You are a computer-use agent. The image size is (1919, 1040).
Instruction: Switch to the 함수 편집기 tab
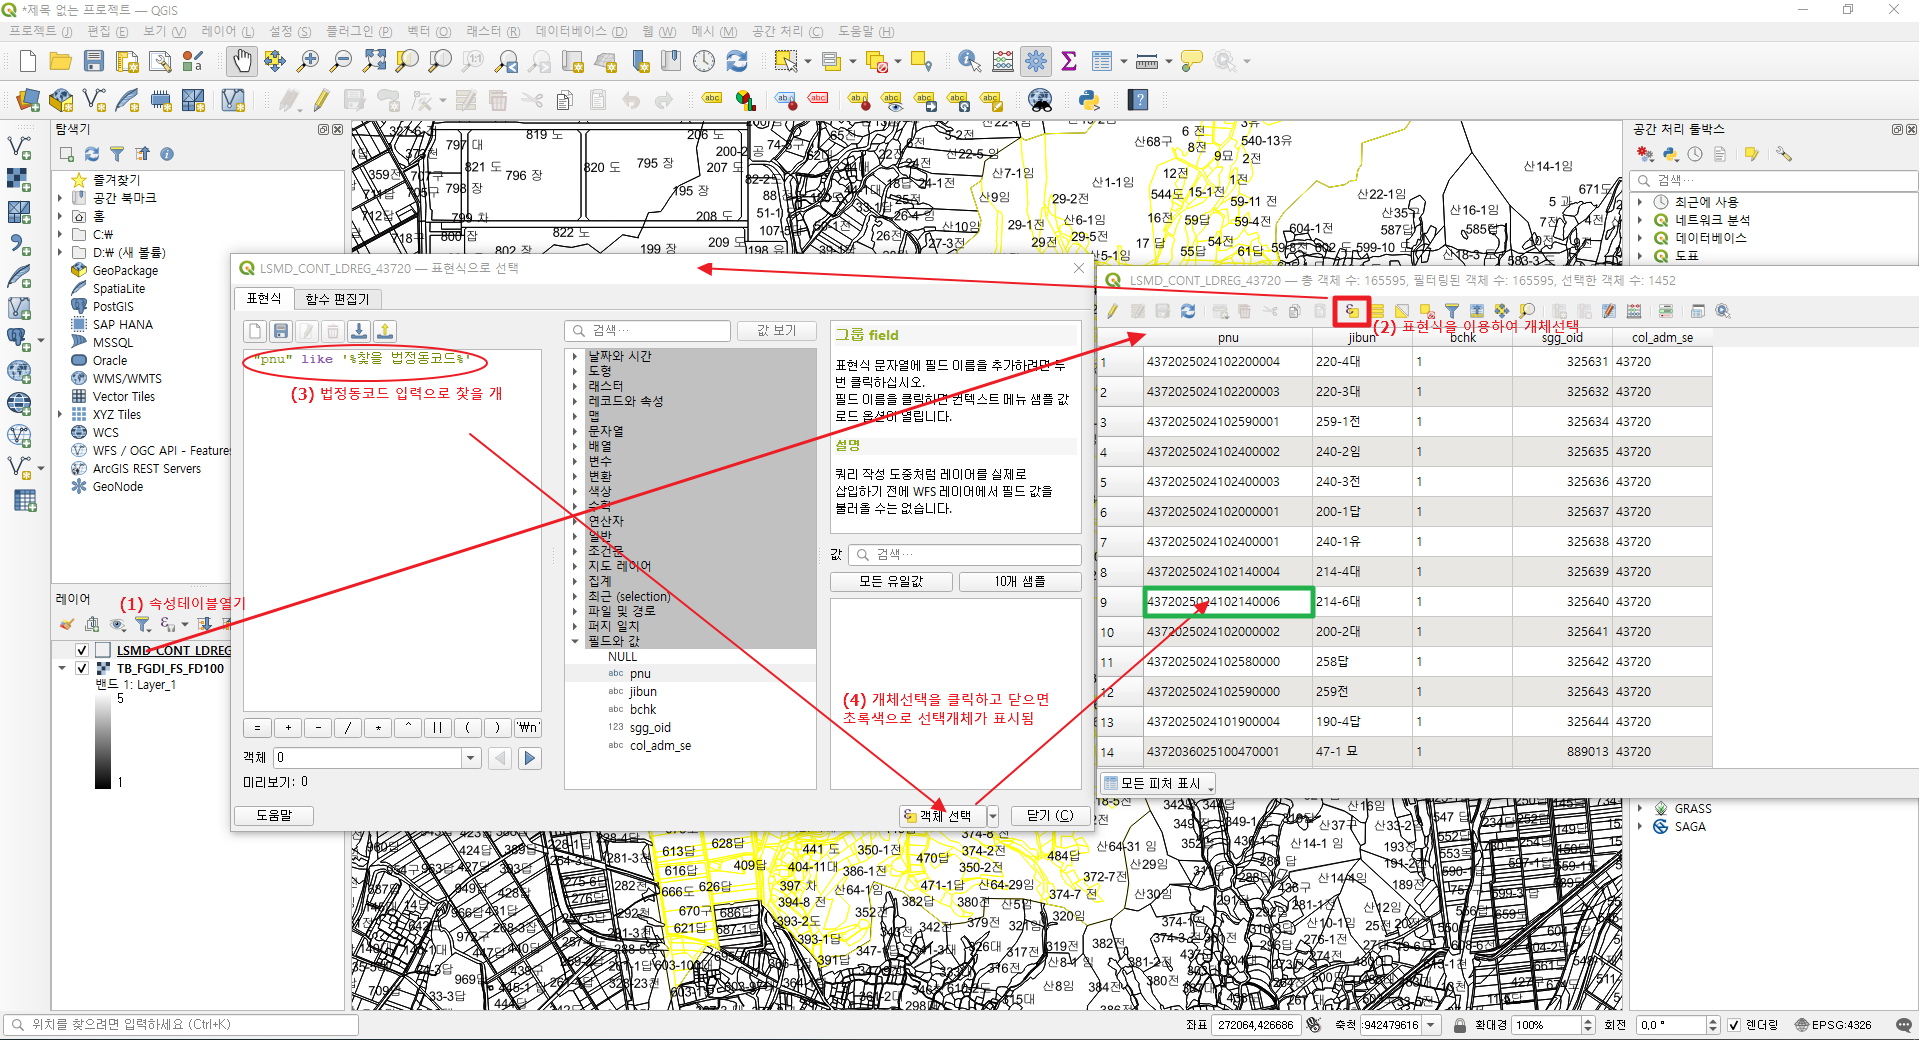pyautogui.click(x=337, y=299)
